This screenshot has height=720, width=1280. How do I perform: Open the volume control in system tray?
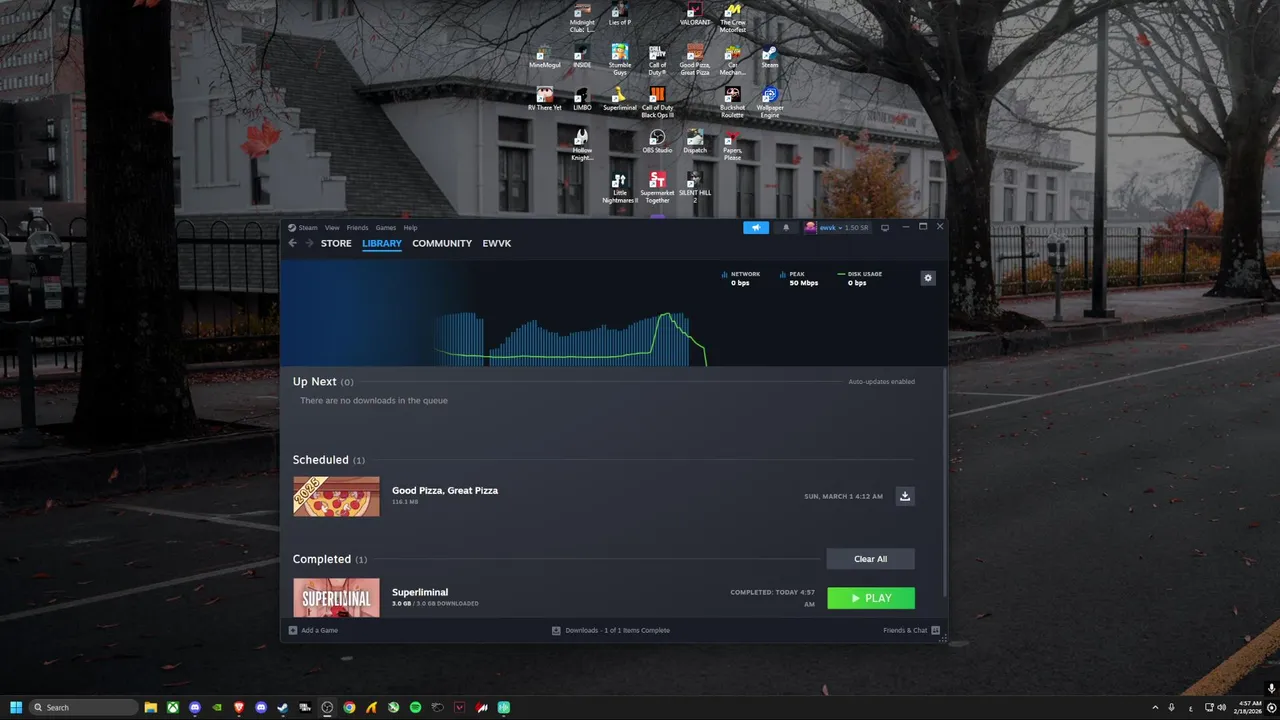[x=1222, y=707]
